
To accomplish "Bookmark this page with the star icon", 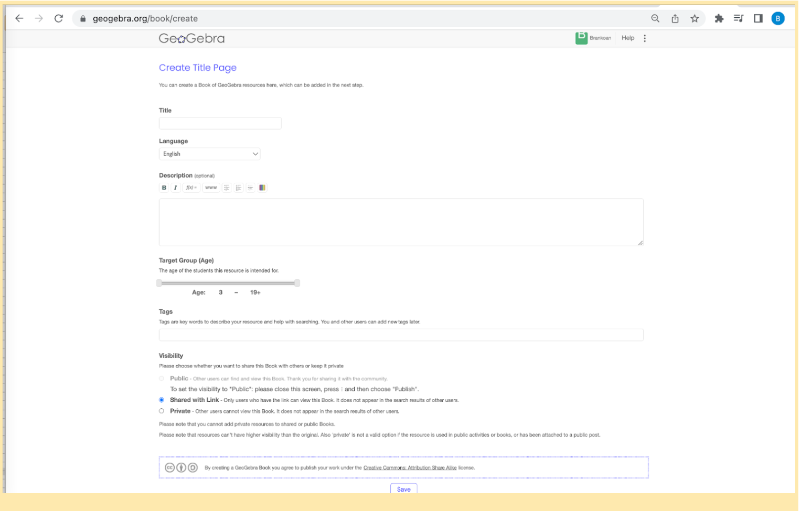I will 694,19.
